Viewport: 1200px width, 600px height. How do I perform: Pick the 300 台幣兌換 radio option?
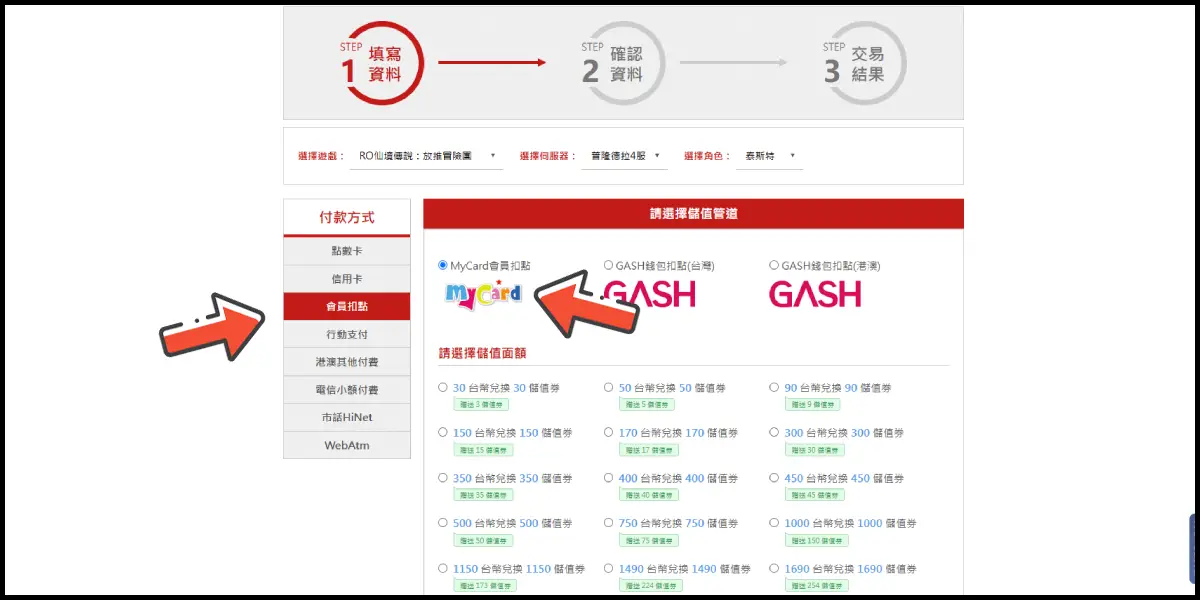[774, 432]
